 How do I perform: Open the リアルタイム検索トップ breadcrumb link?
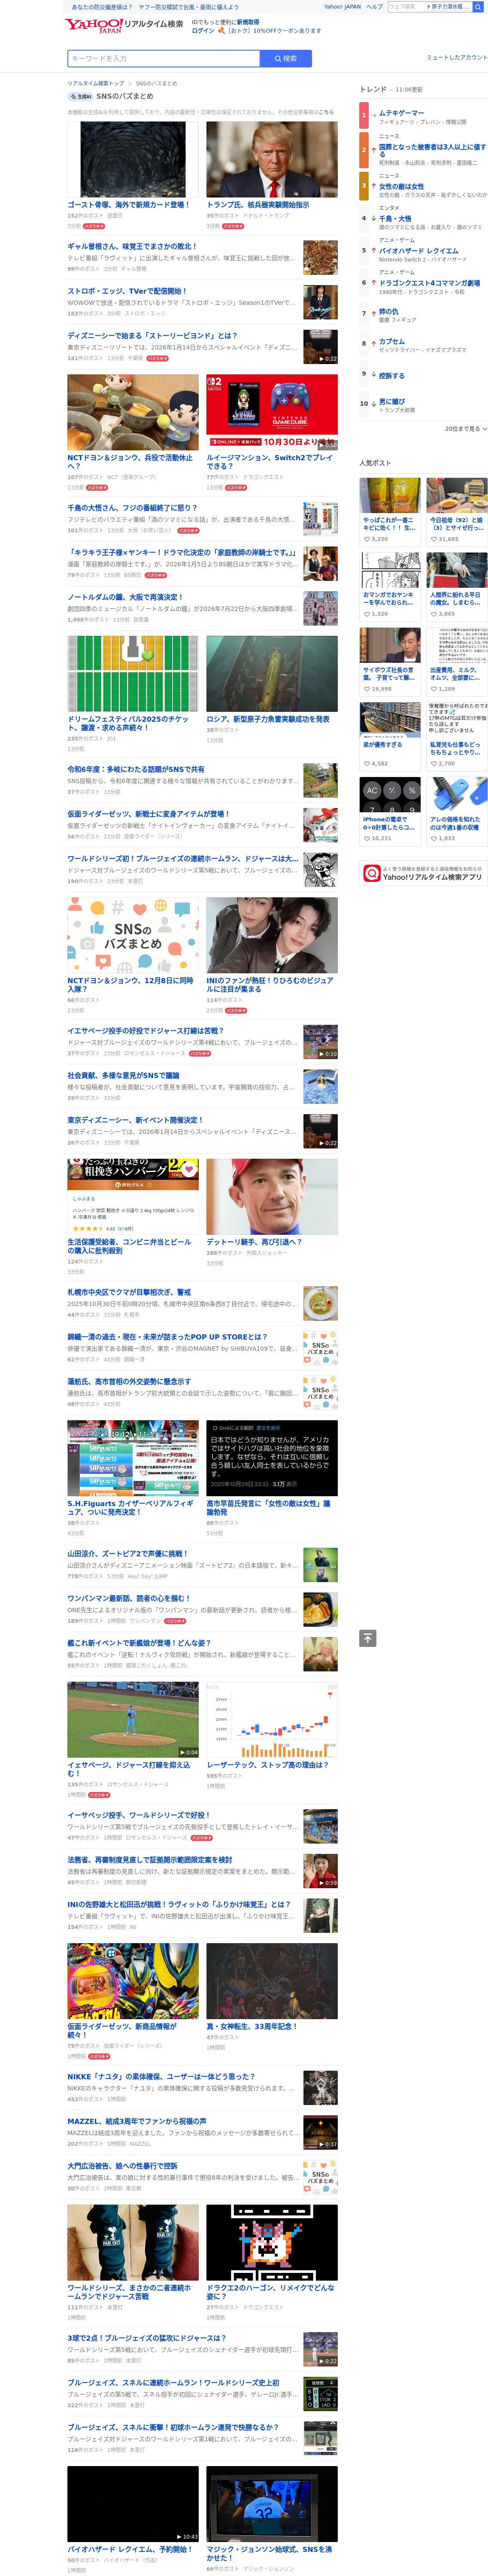(x=96, y=83)
